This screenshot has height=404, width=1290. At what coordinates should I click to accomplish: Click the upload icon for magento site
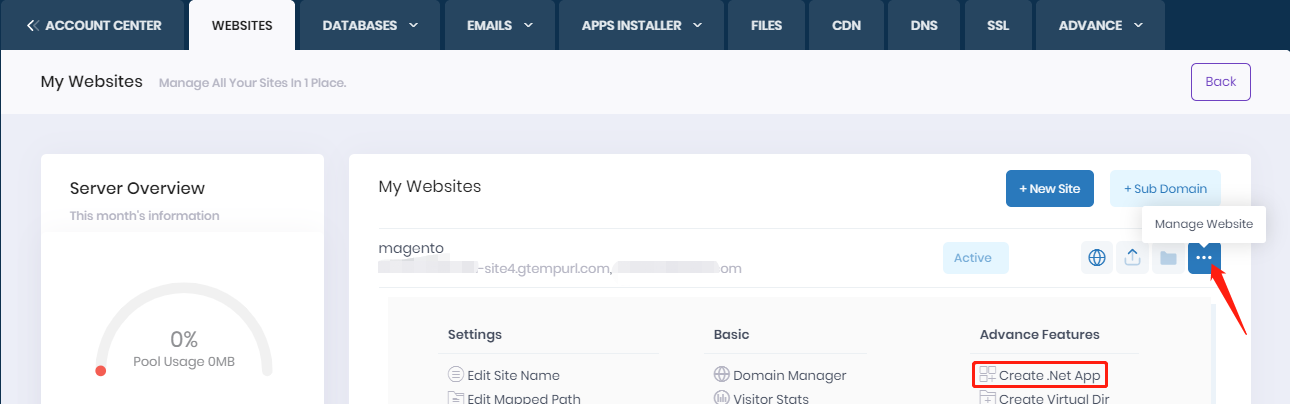tap(1132, 258)
